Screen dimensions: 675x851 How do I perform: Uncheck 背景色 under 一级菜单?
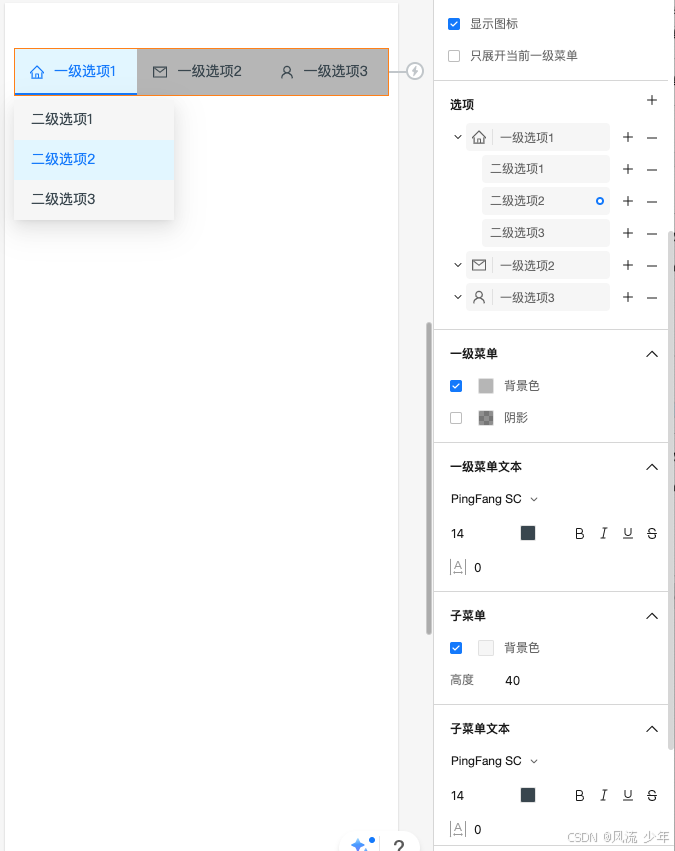(x=456, y=386)
